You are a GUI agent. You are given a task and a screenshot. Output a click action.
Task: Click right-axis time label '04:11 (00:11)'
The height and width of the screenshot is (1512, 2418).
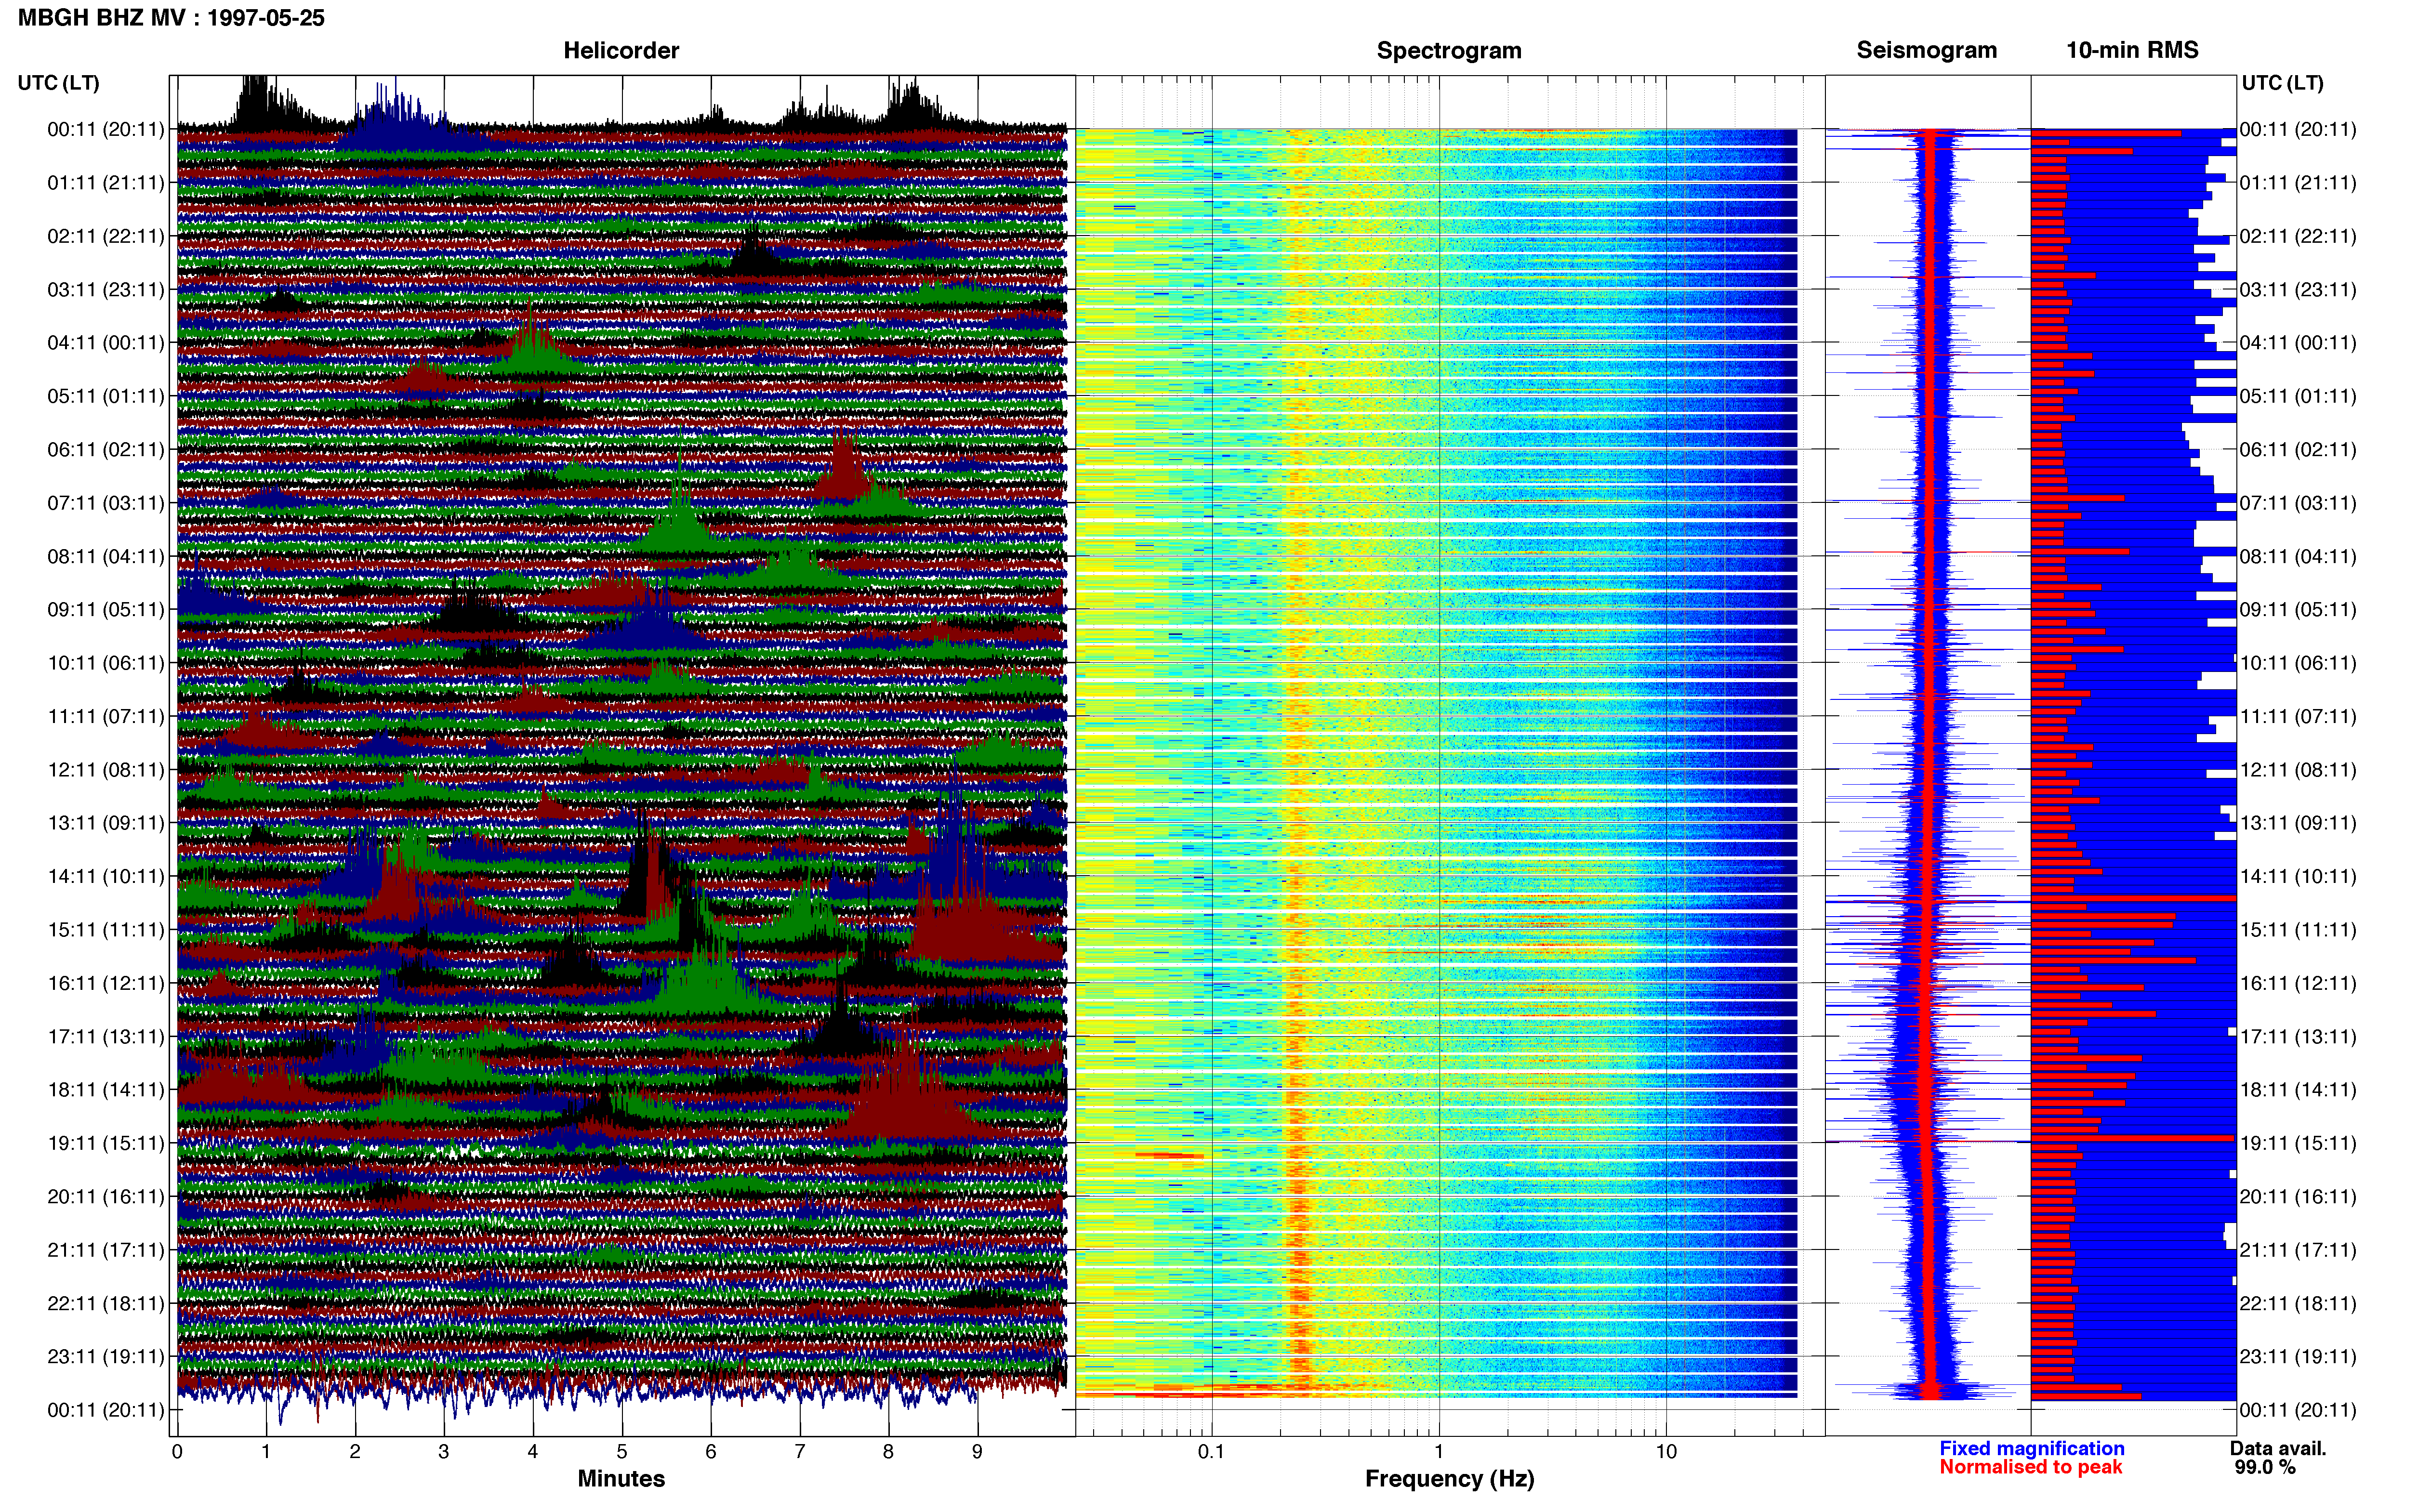[x=2298, y=343]
